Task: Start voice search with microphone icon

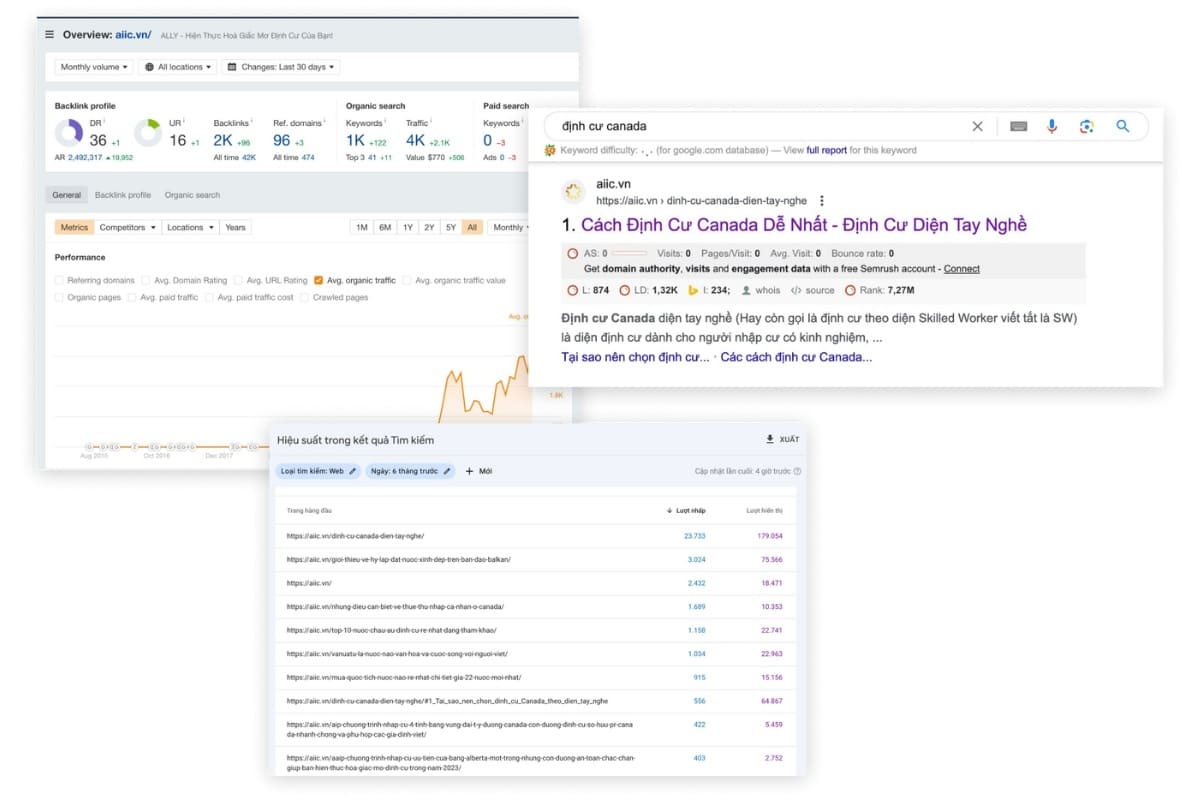Action: click(1052, 126)
